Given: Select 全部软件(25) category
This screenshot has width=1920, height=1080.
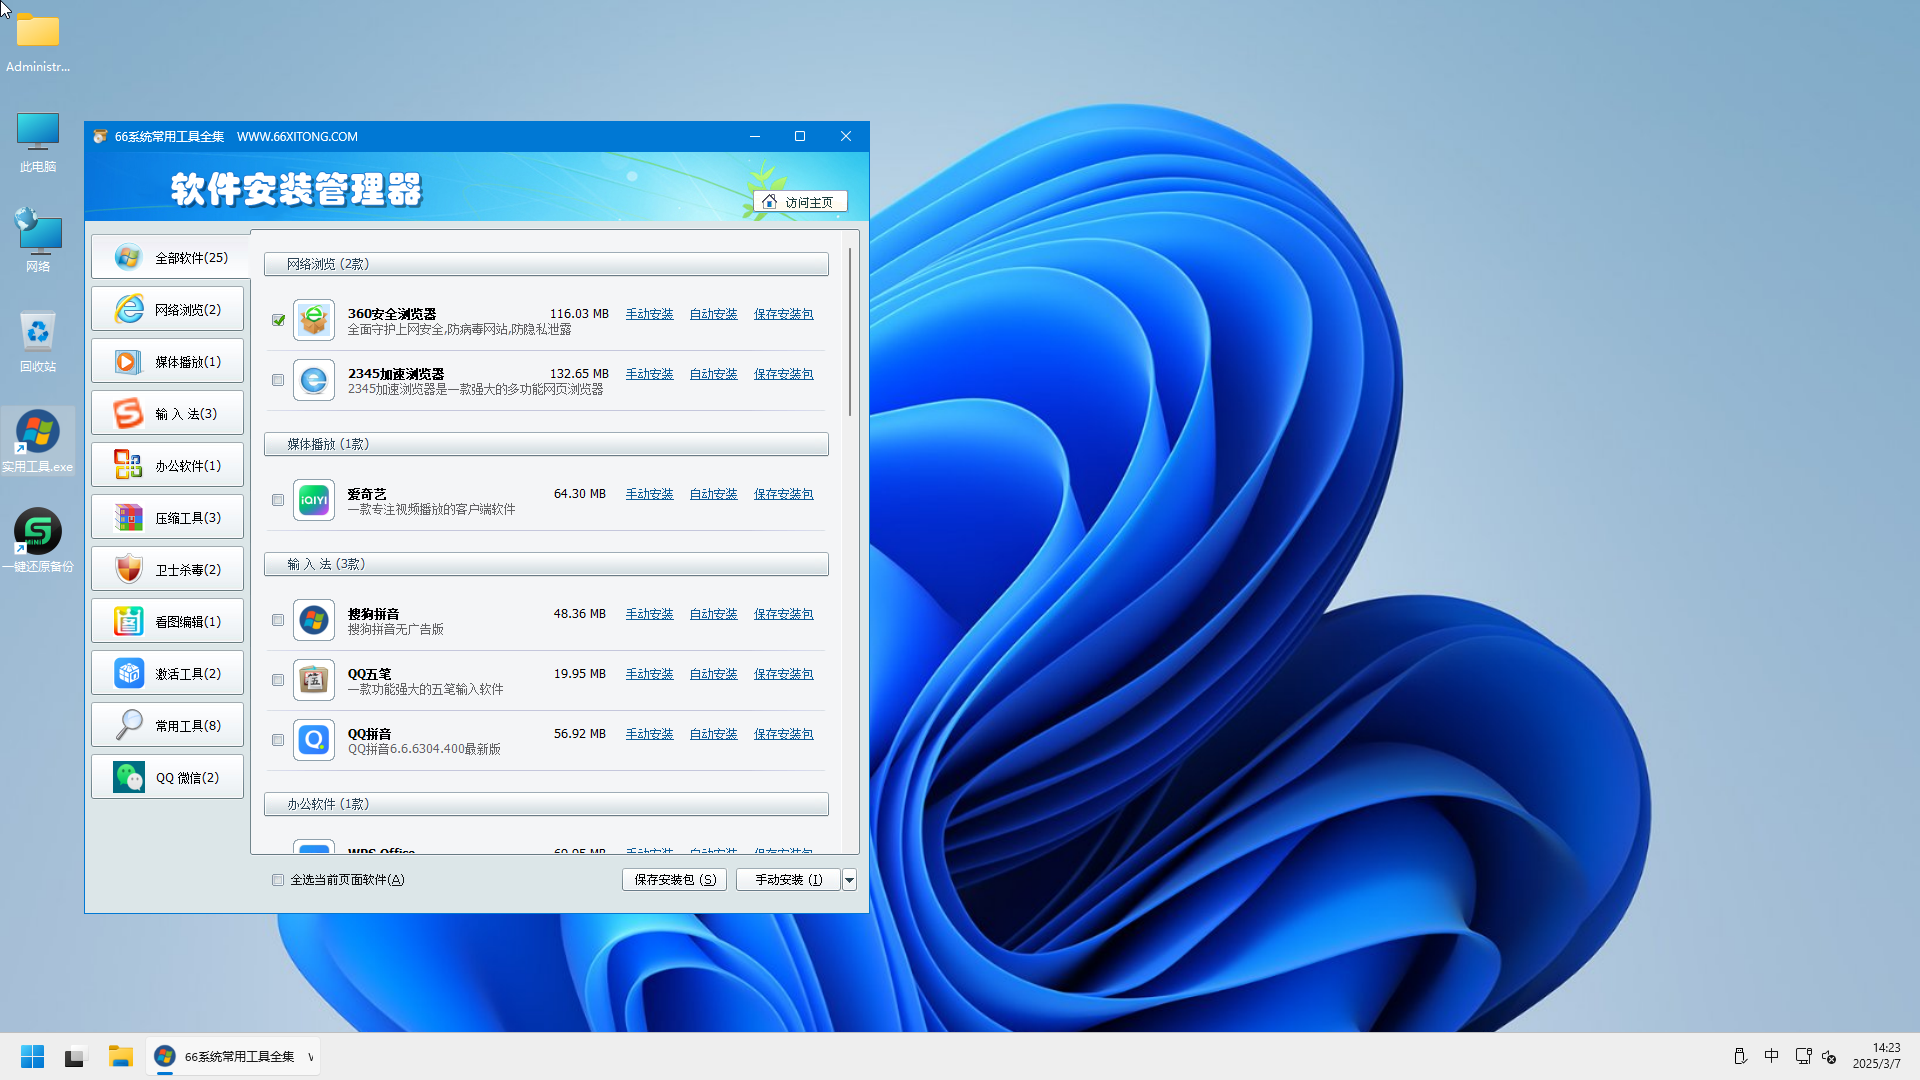Looking at the screenshot, I should pyautogui.click(x=168, y=257).
